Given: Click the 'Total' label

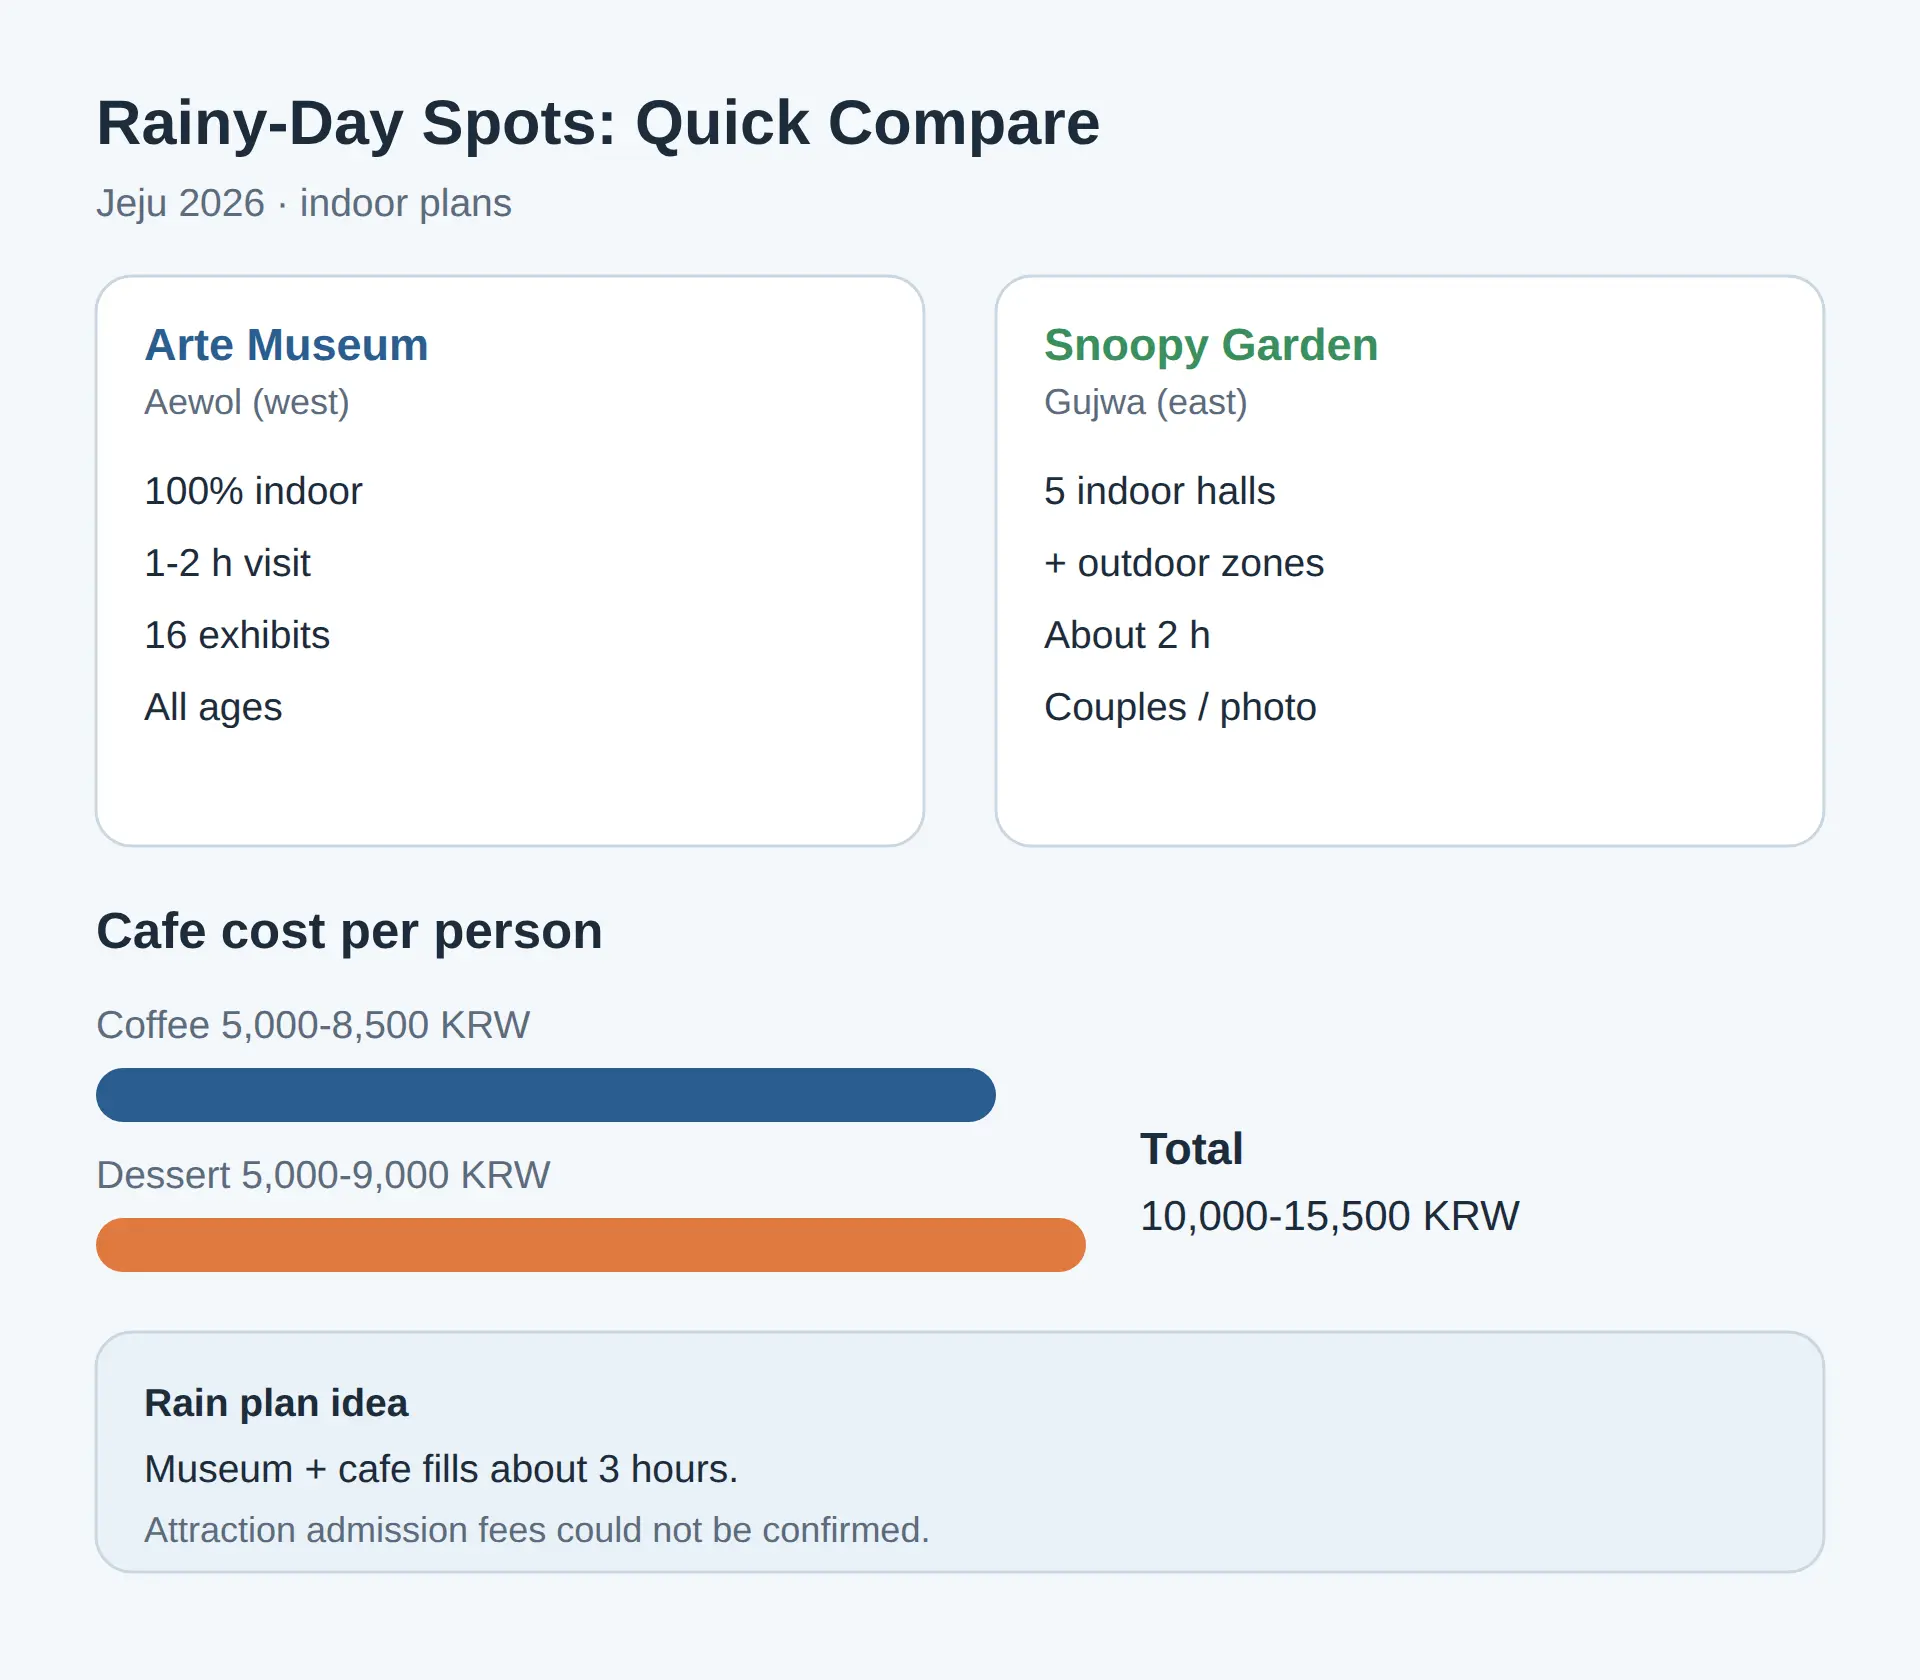Looking at the screenshot, I should (x=1192, y=1149).
